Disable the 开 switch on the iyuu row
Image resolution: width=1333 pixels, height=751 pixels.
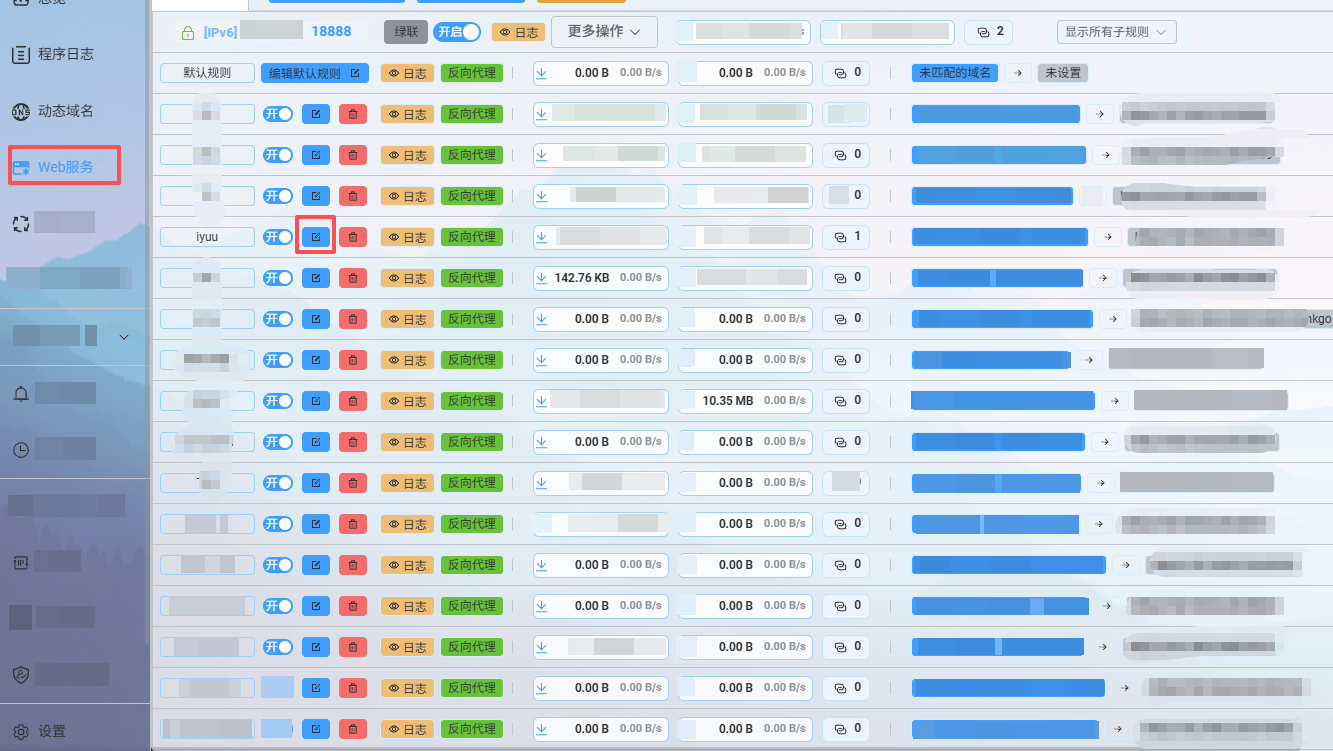277,237
